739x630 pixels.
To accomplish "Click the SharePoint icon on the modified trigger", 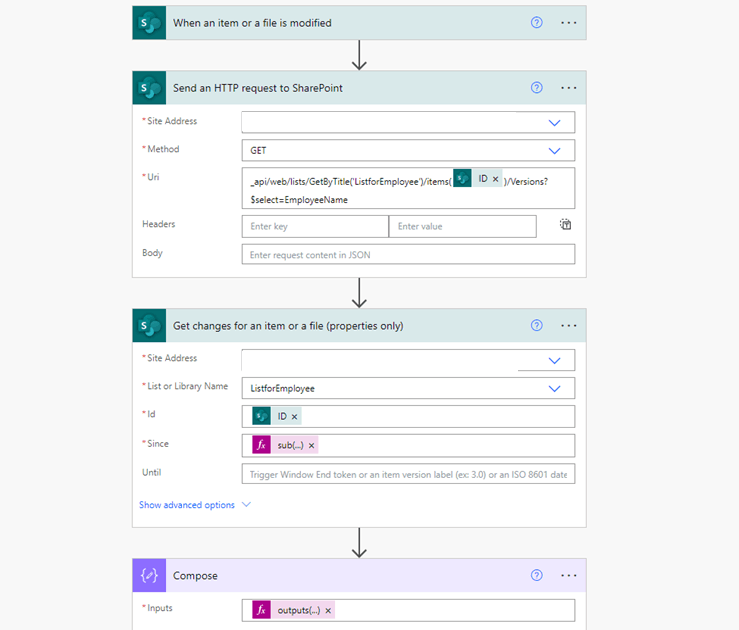I will click(x=149, y=23).
